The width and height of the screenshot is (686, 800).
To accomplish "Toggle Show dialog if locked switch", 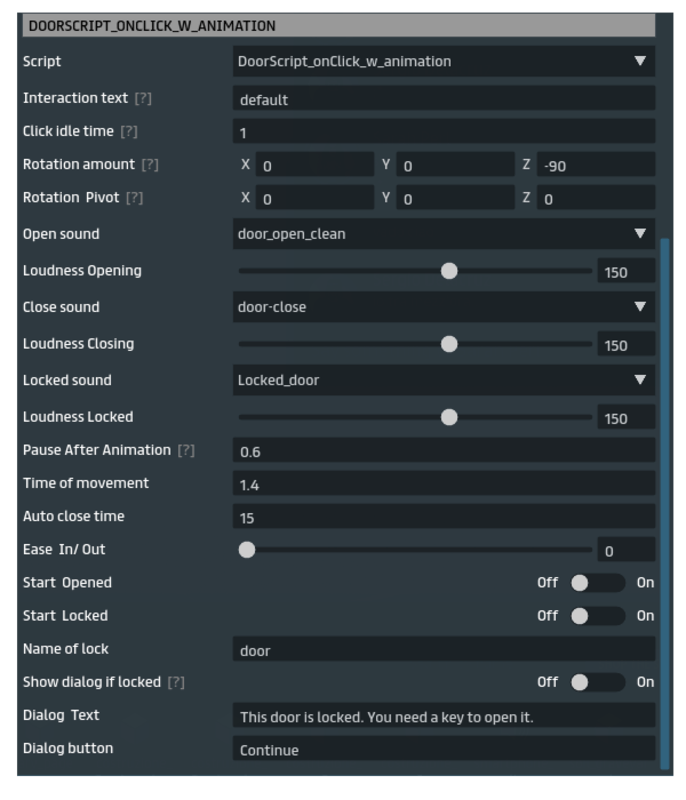I will [x=596, y=682].
